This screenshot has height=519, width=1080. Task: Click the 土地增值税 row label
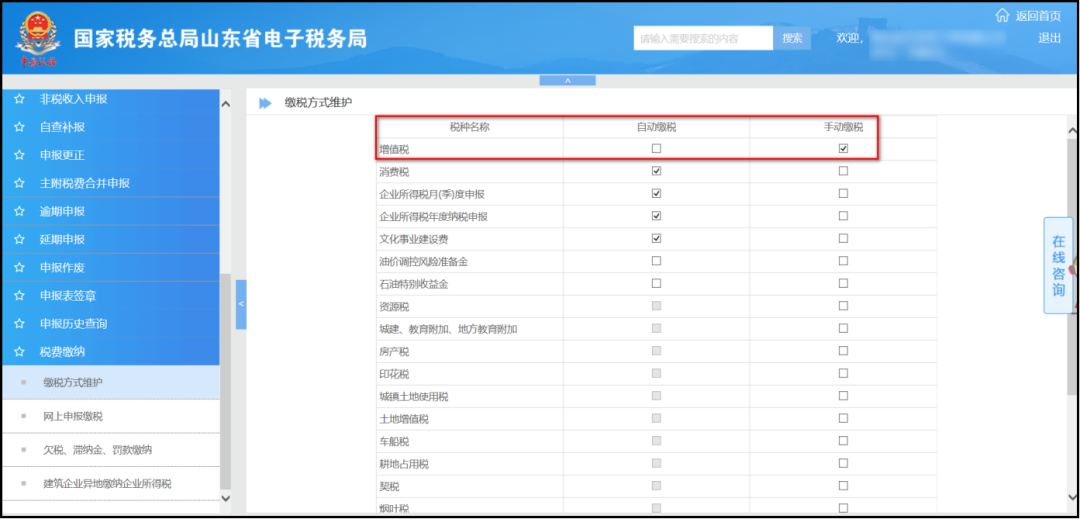tap(404, 419)
